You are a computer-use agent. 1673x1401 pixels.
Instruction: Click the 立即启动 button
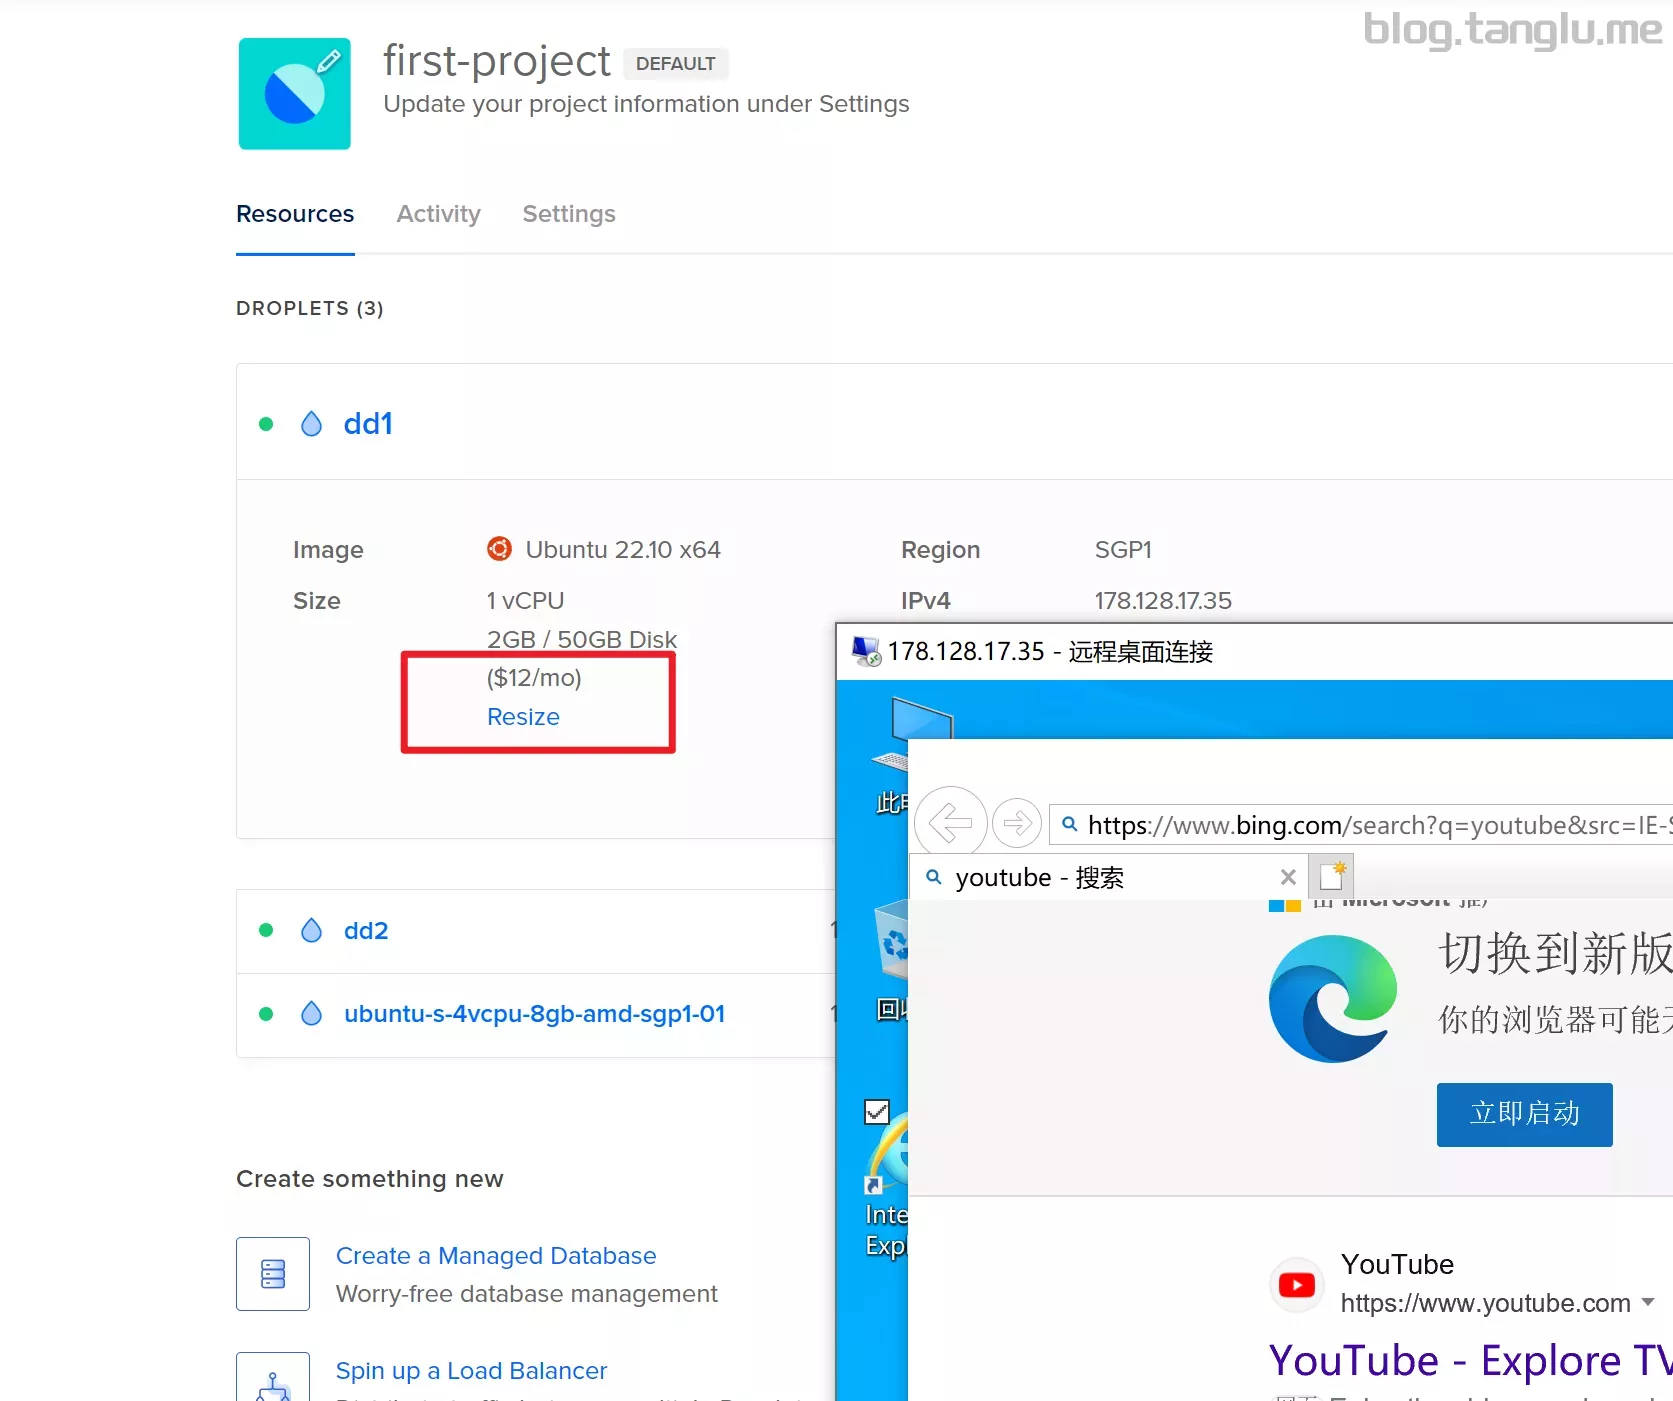(1524, 1114)
